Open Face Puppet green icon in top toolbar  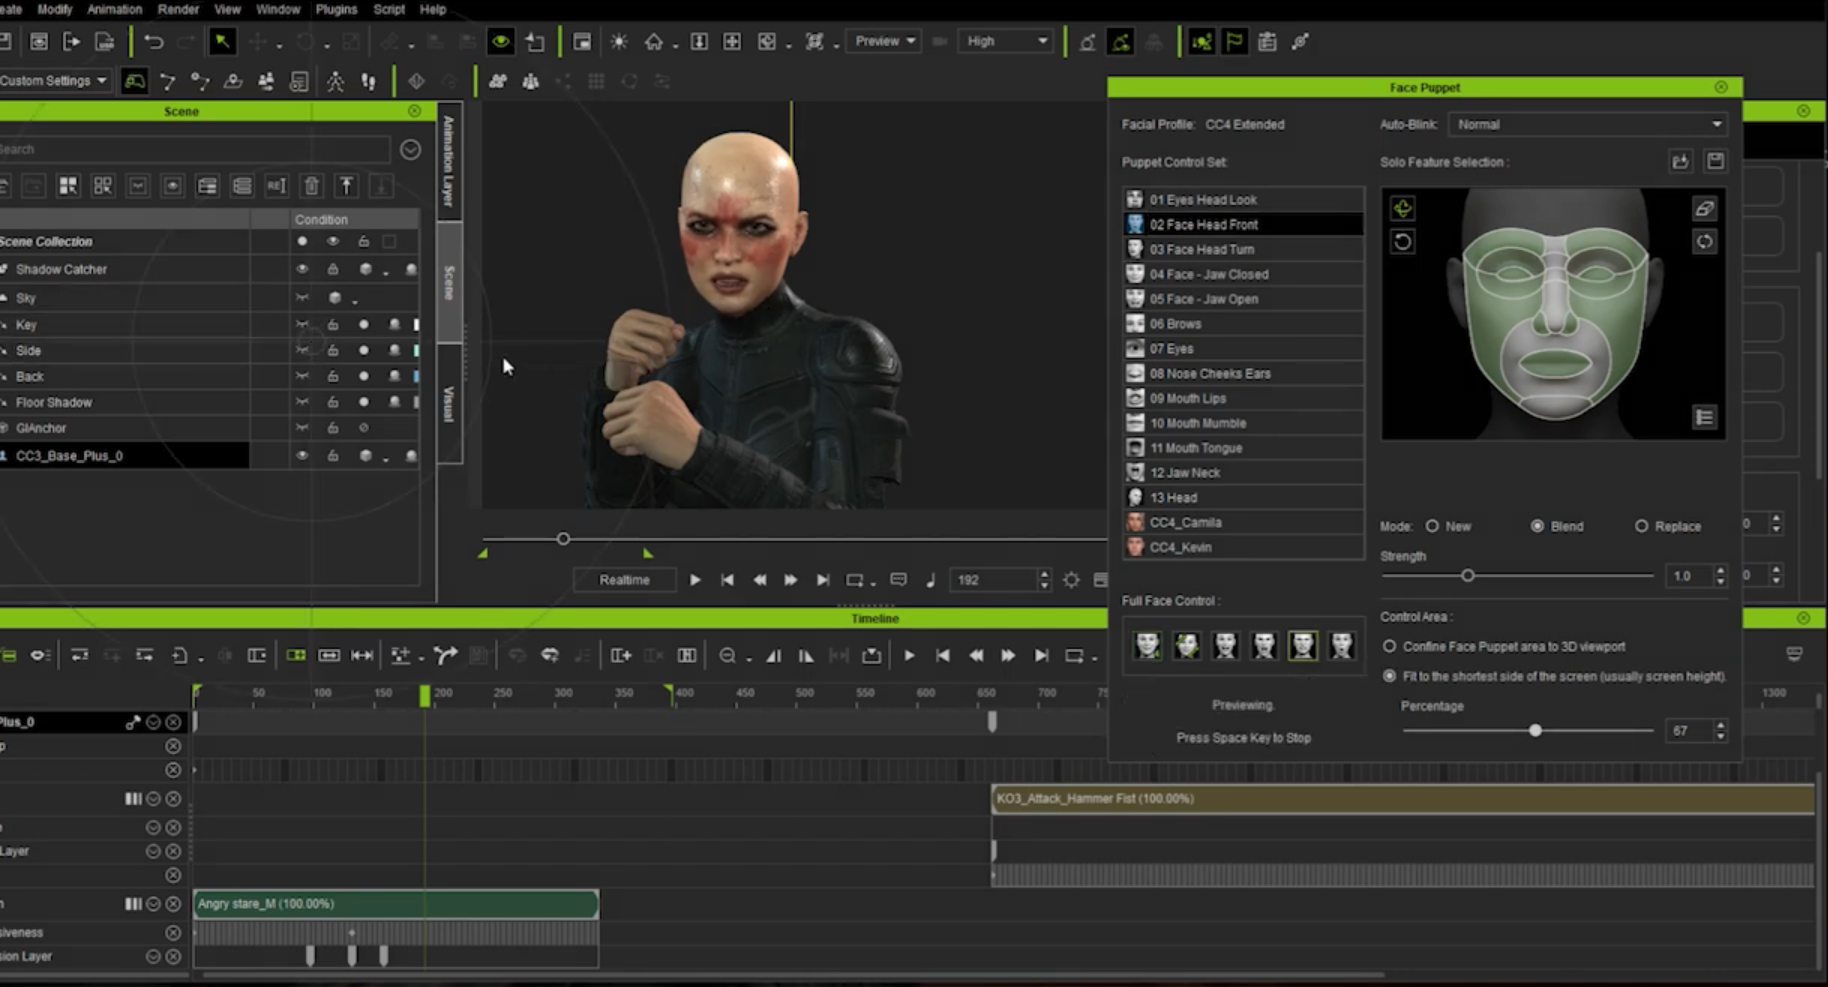(1120, 41)
